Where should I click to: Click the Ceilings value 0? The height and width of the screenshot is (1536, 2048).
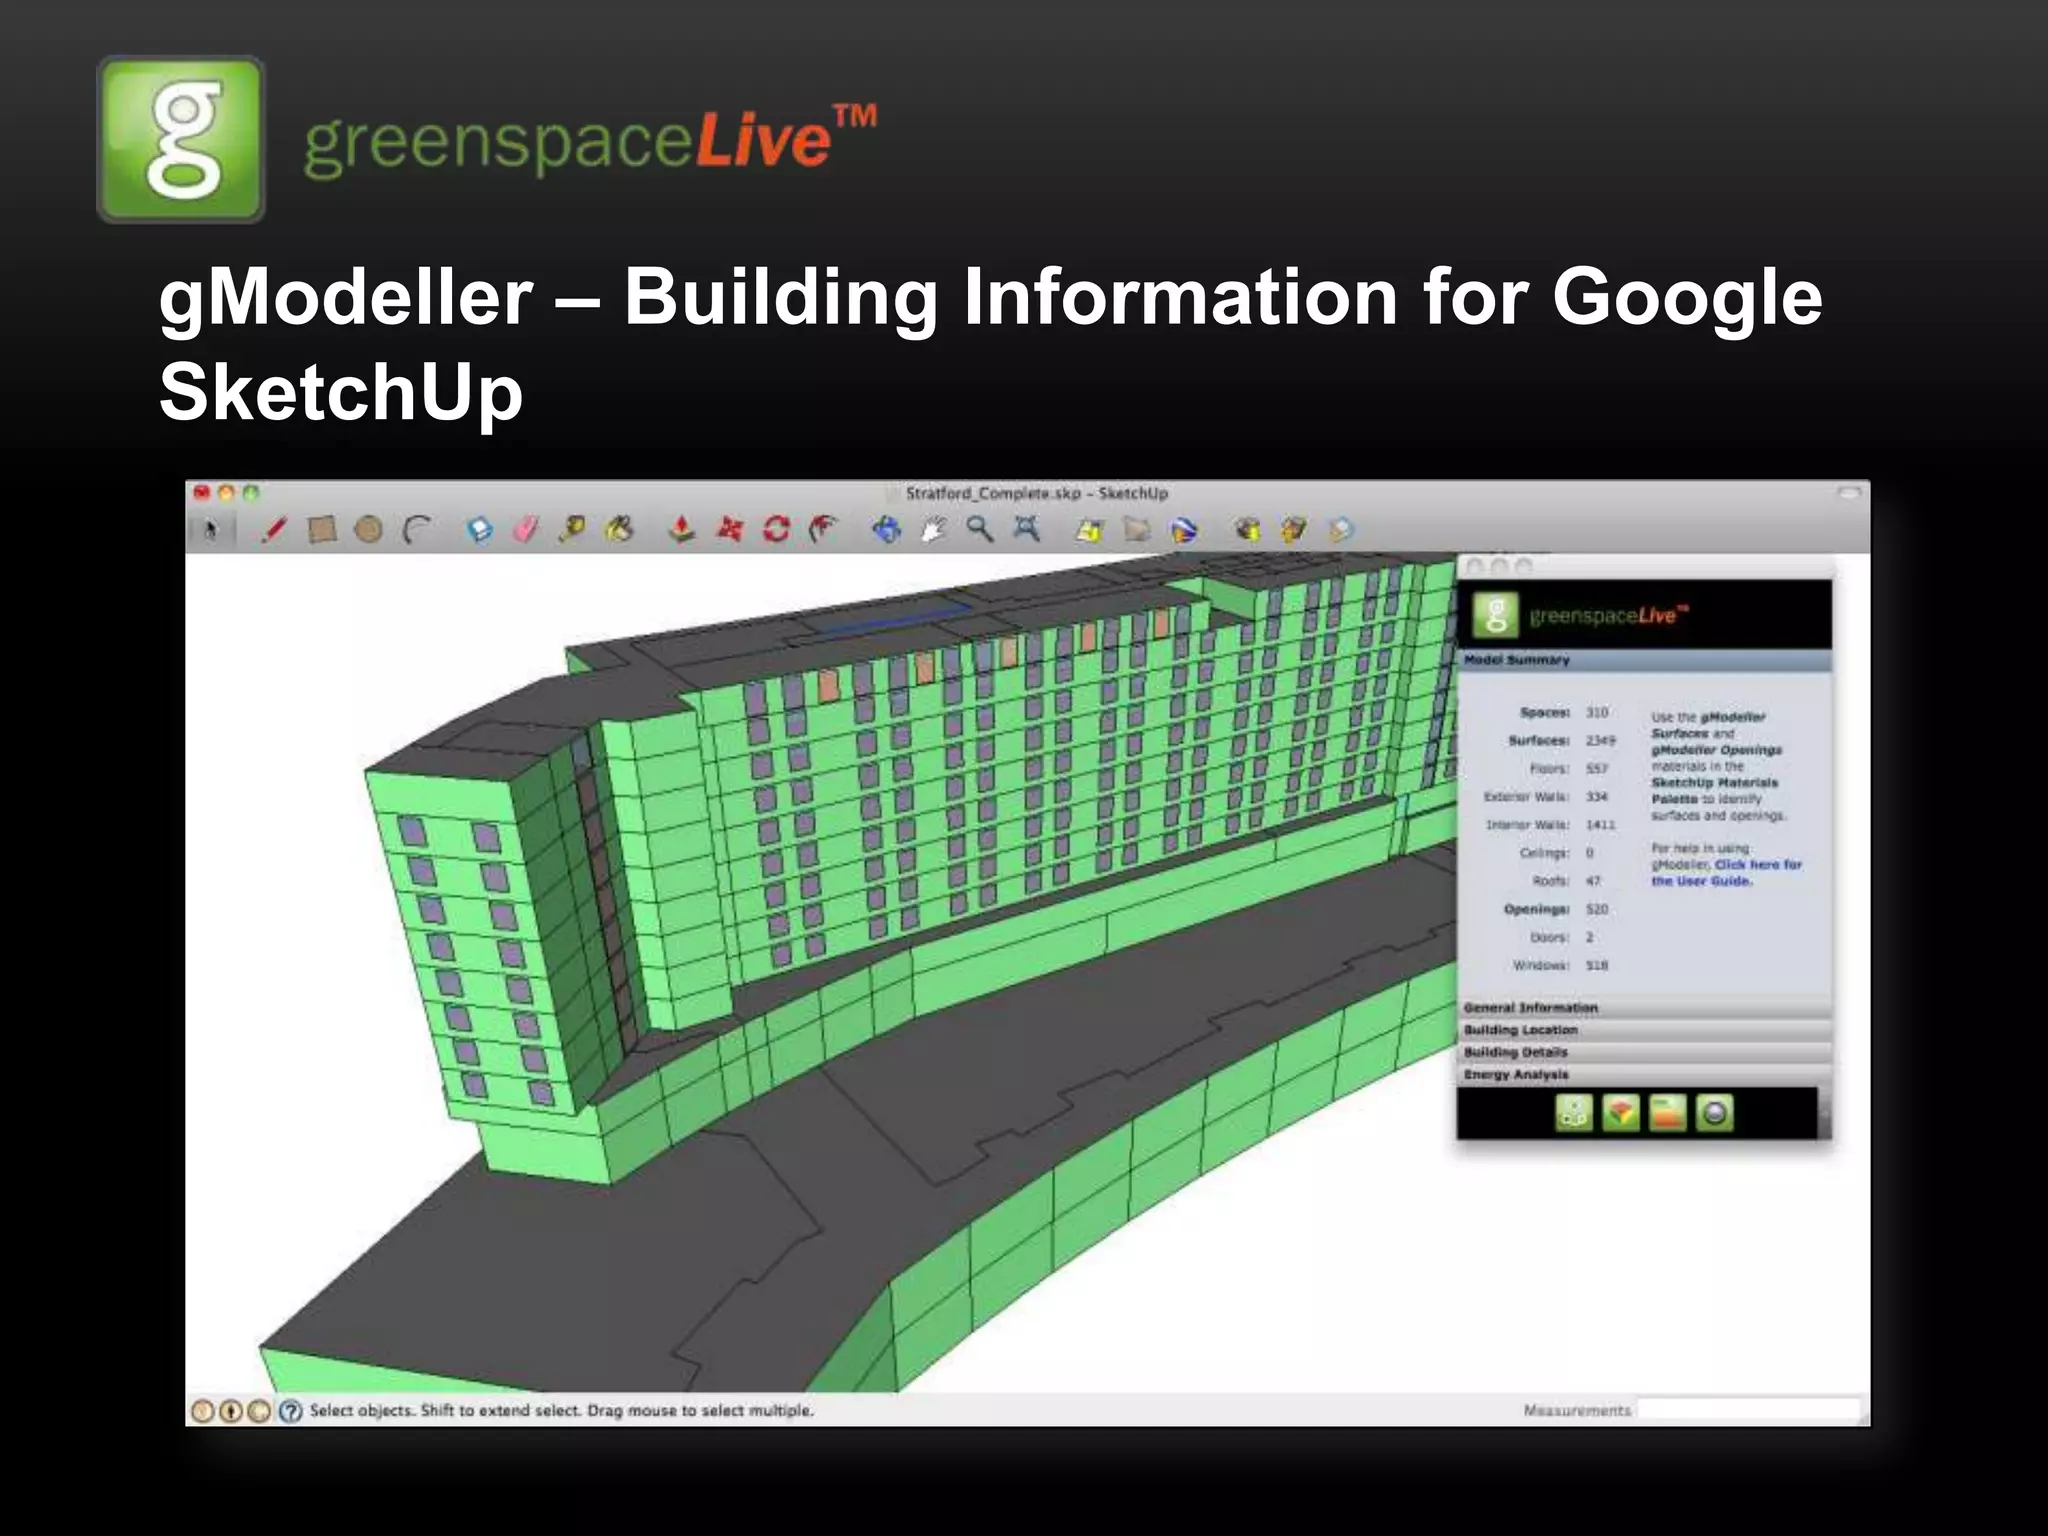point(1589,853)
